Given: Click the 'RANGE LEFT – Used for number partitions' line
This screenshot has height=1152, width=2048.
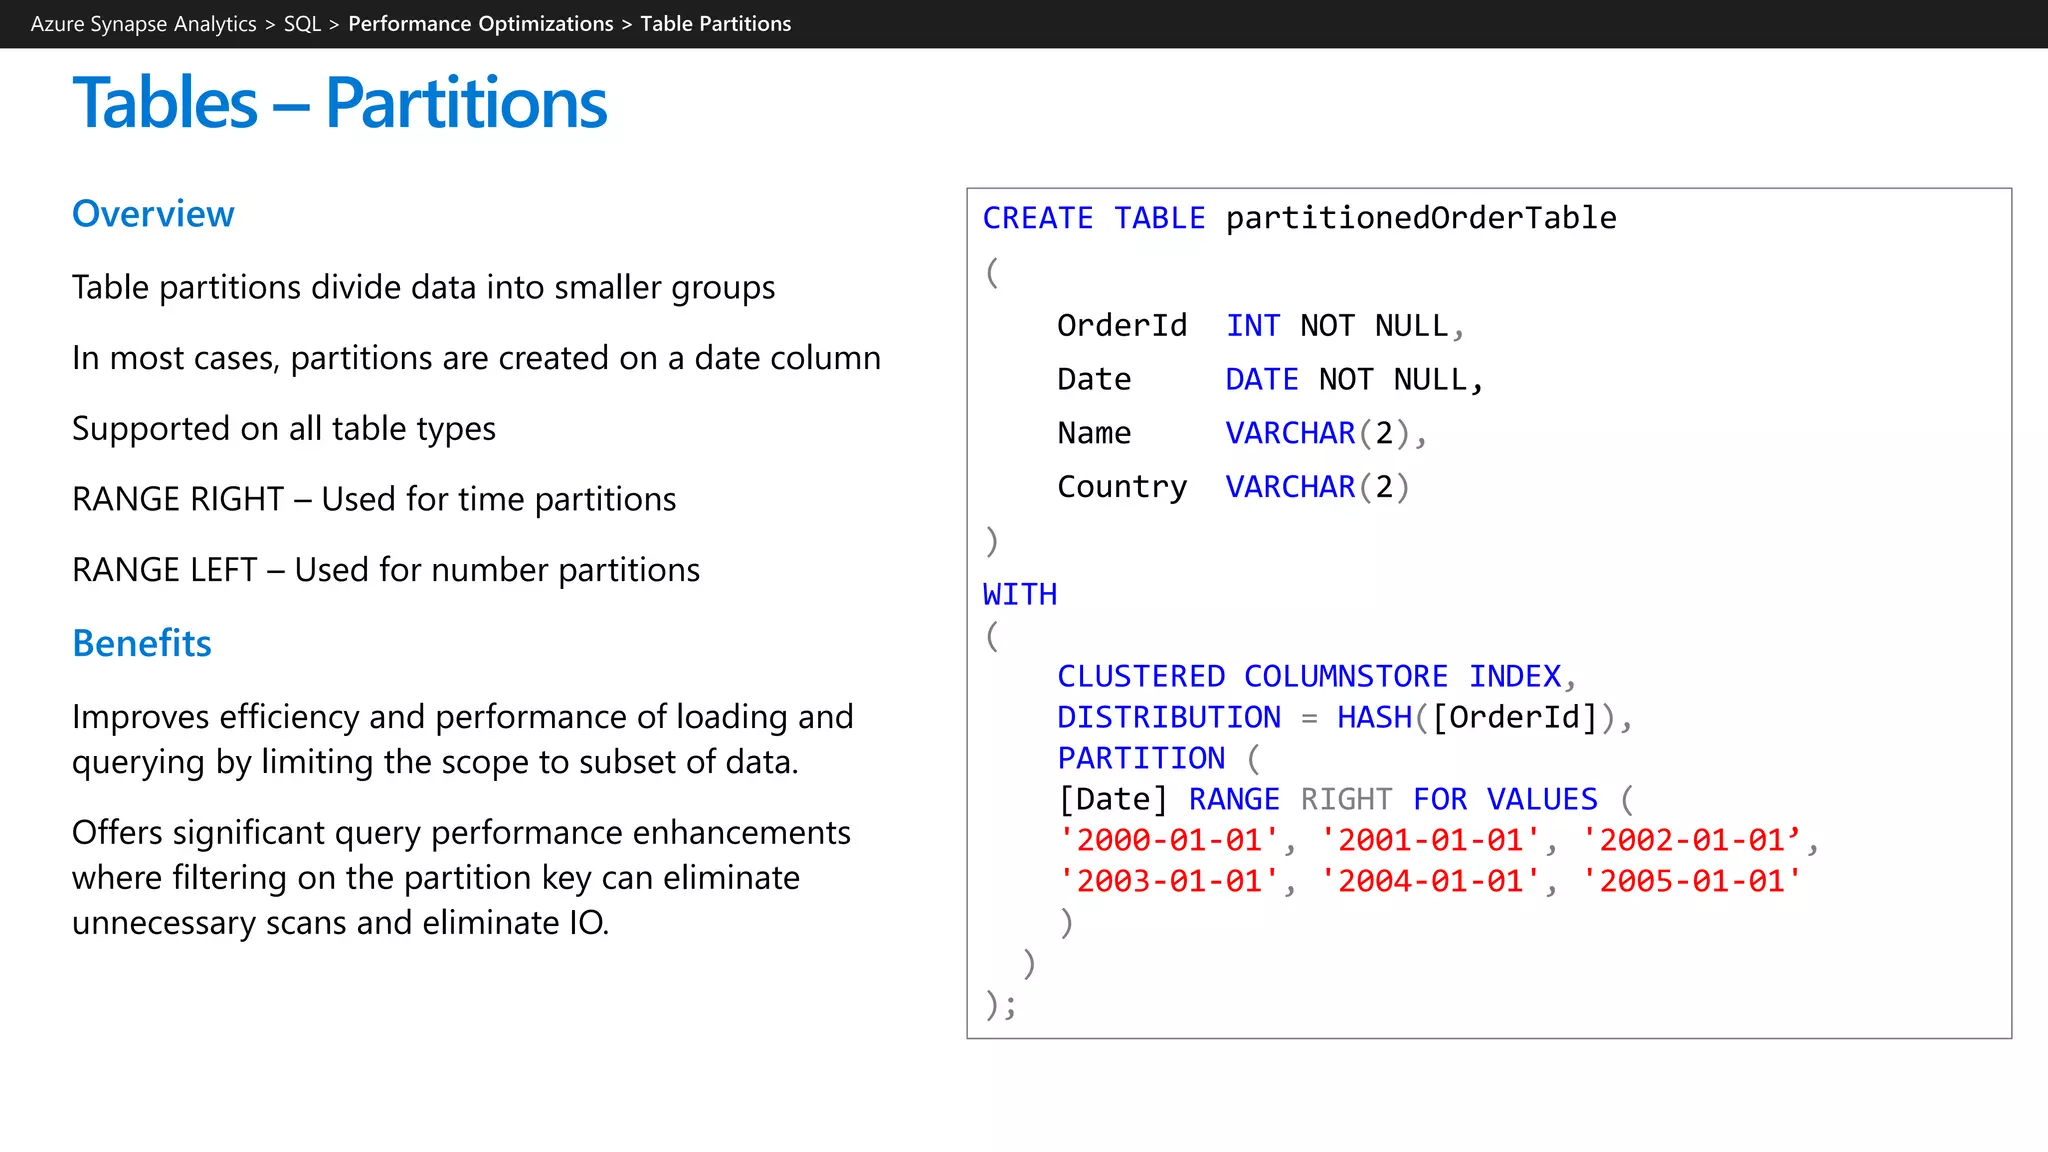Looking at the screenshot, I should (x=386, y=570).
